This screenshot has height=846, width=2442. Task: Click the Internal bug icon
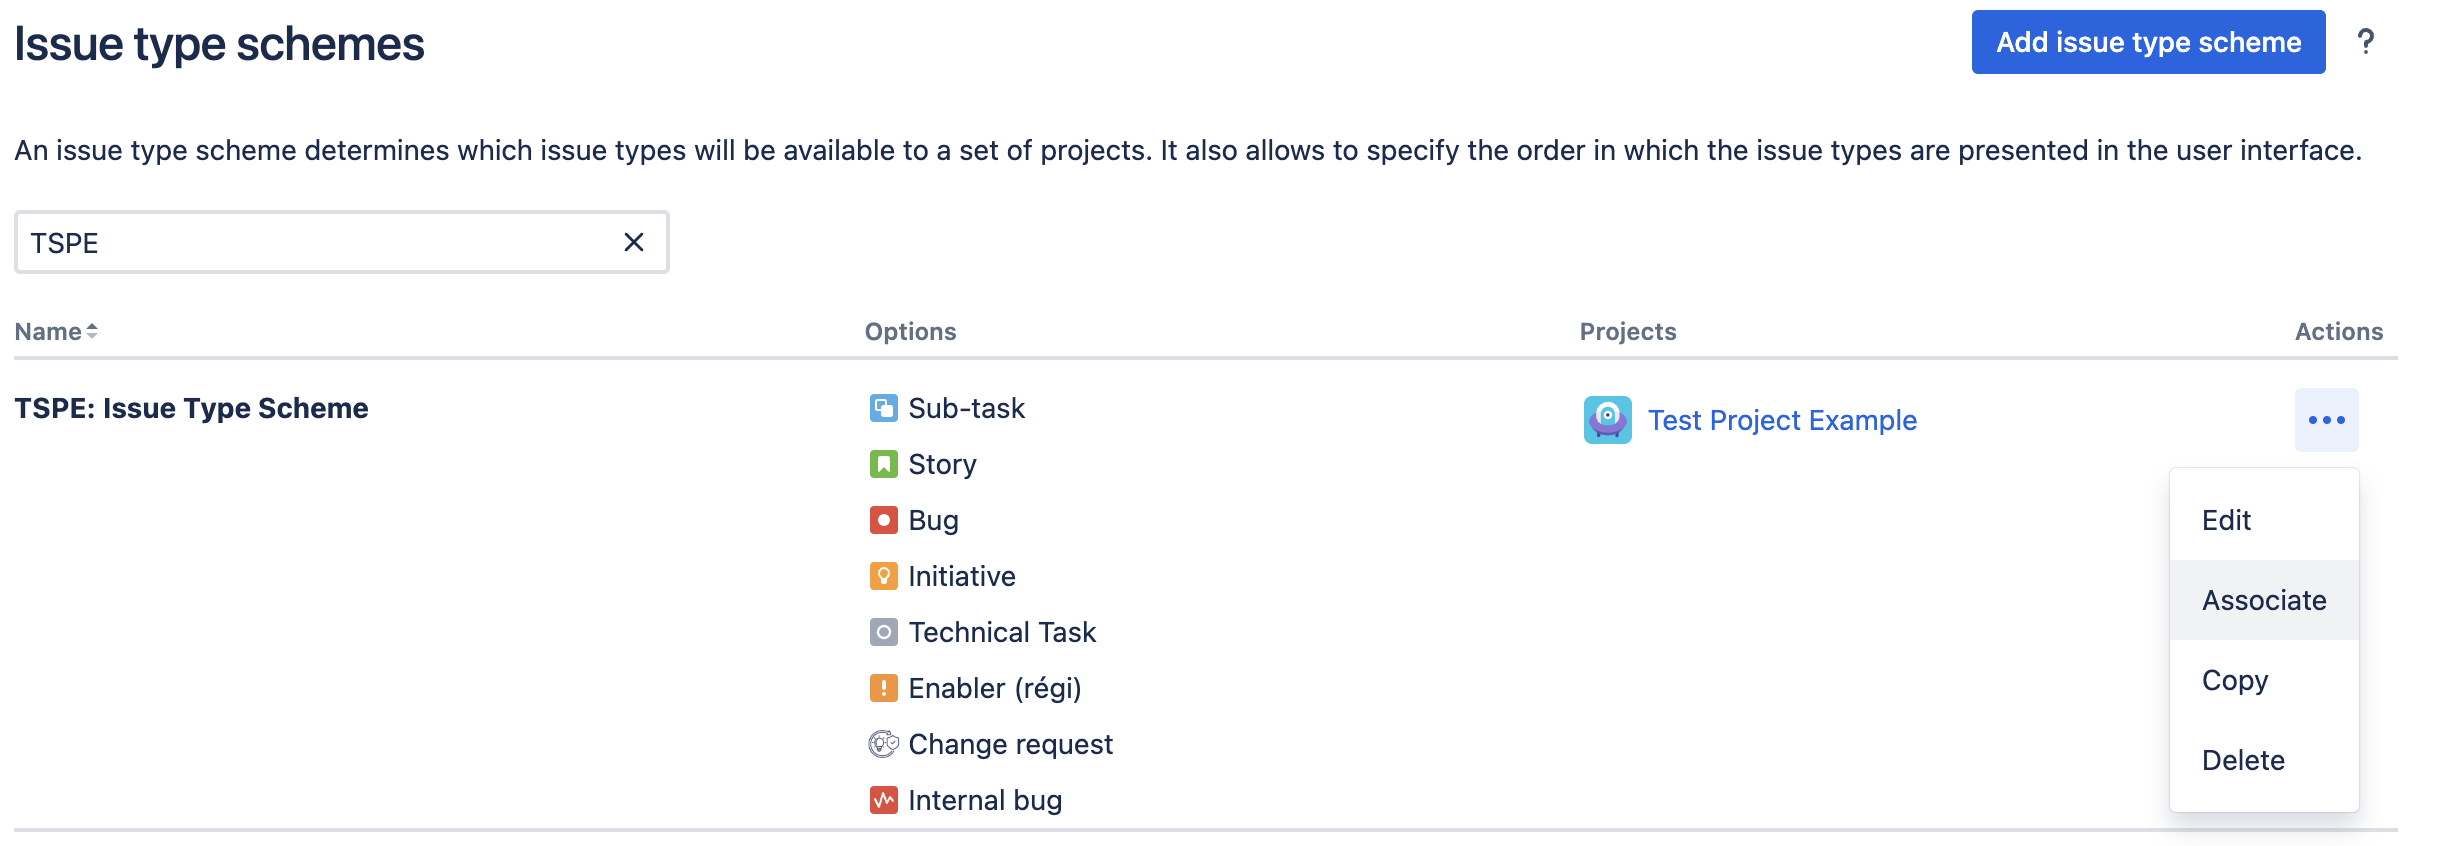tap(883, 800)
